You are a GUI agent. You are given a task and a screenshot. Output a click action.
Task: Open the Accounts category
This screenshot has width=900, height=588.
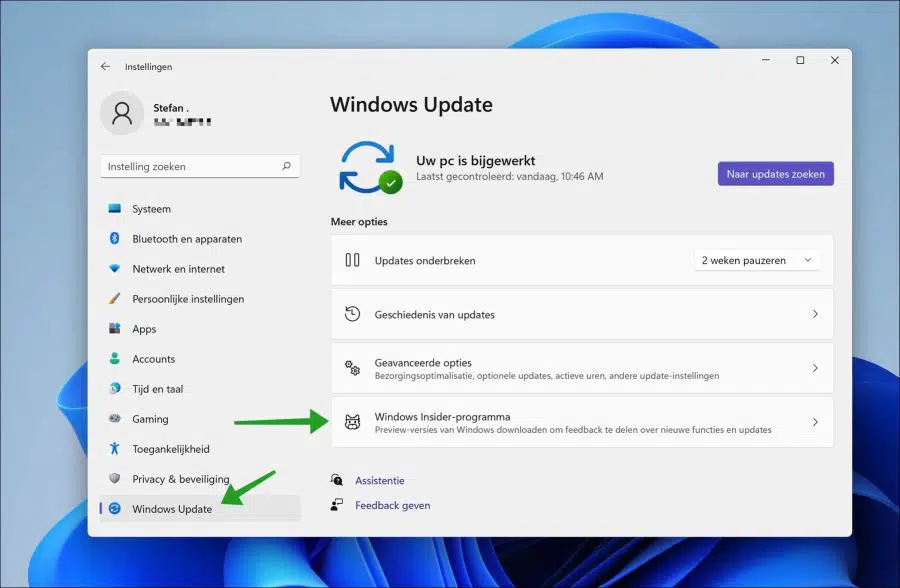[x=200, y=358]
